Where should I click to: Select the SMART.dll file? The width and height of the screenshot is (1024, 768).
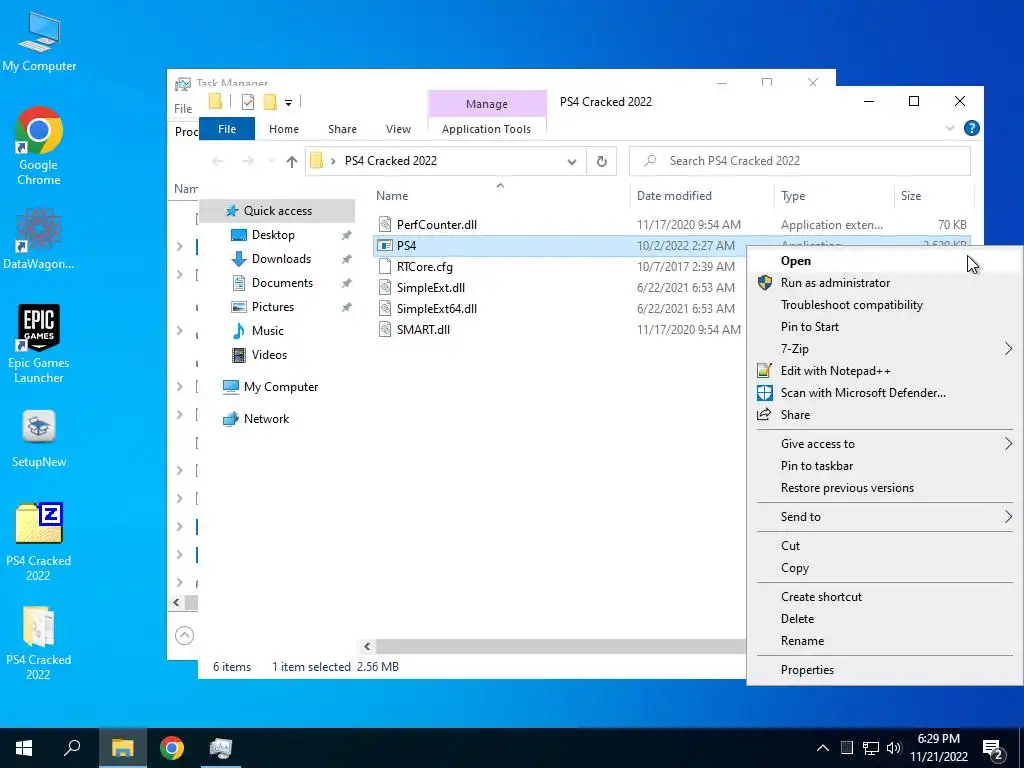423,329
